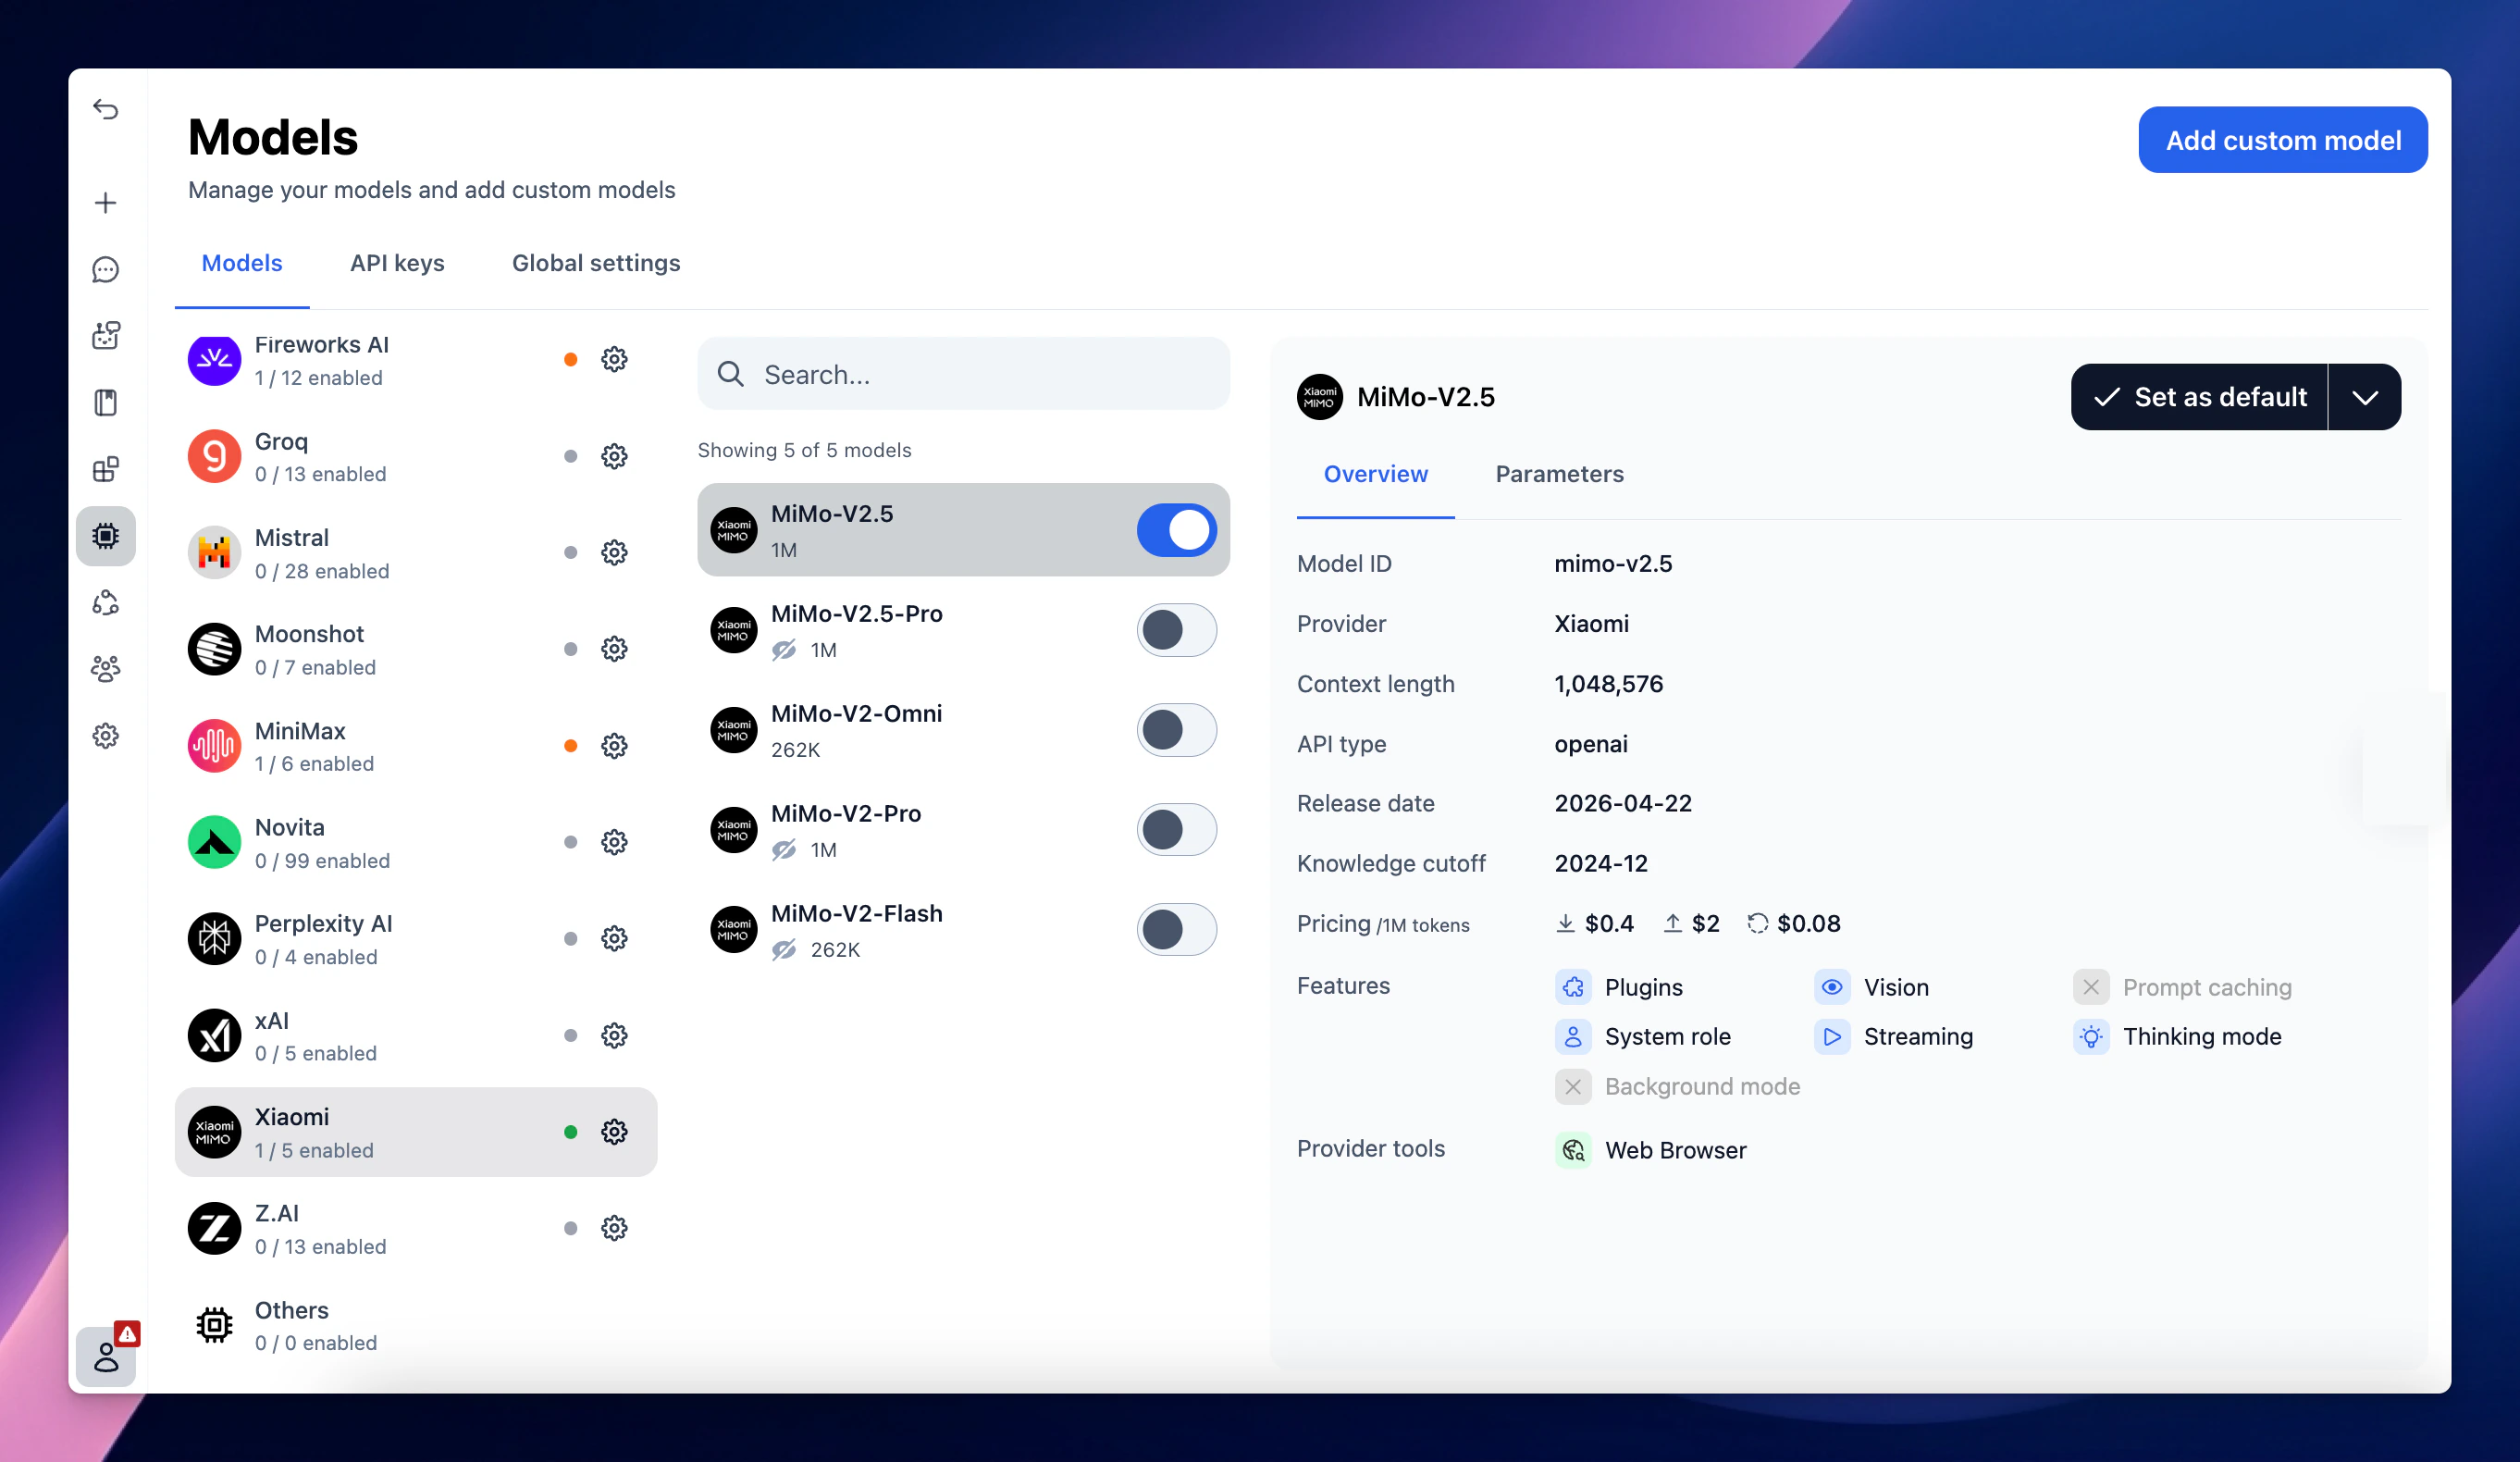This screenshot has width=2520, height=1462.
Task: Click the user profile icon with alert badge
Action: [106, 1356]
